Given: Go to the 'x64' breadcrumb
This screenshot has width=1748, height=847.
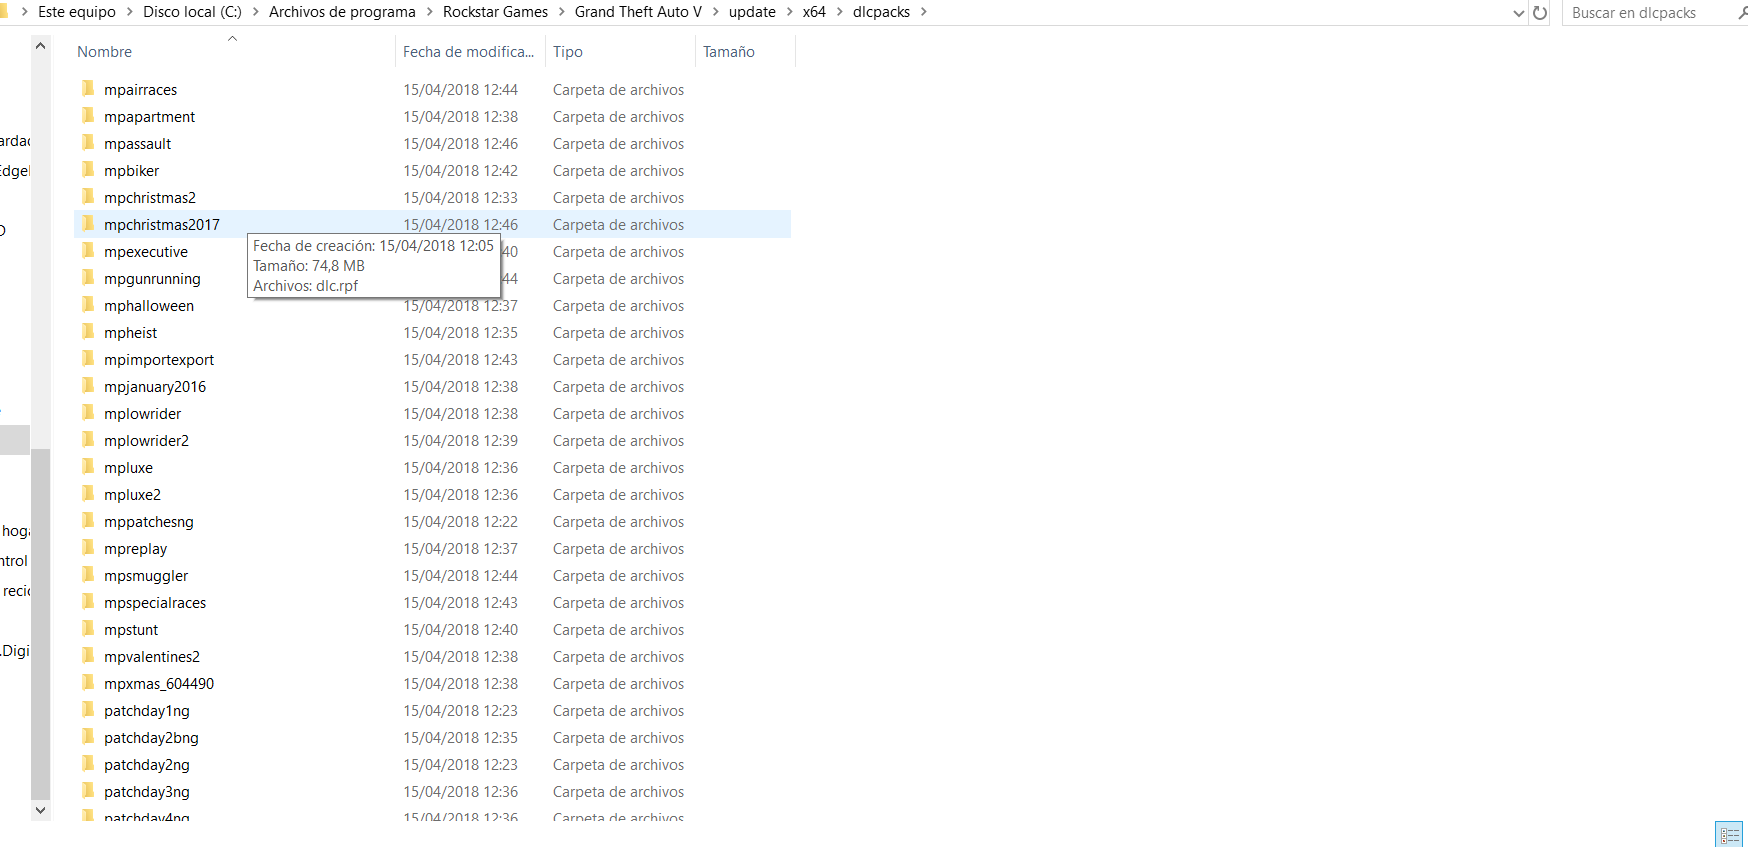Looking at the screenshot, I should (x=814, y=12).
